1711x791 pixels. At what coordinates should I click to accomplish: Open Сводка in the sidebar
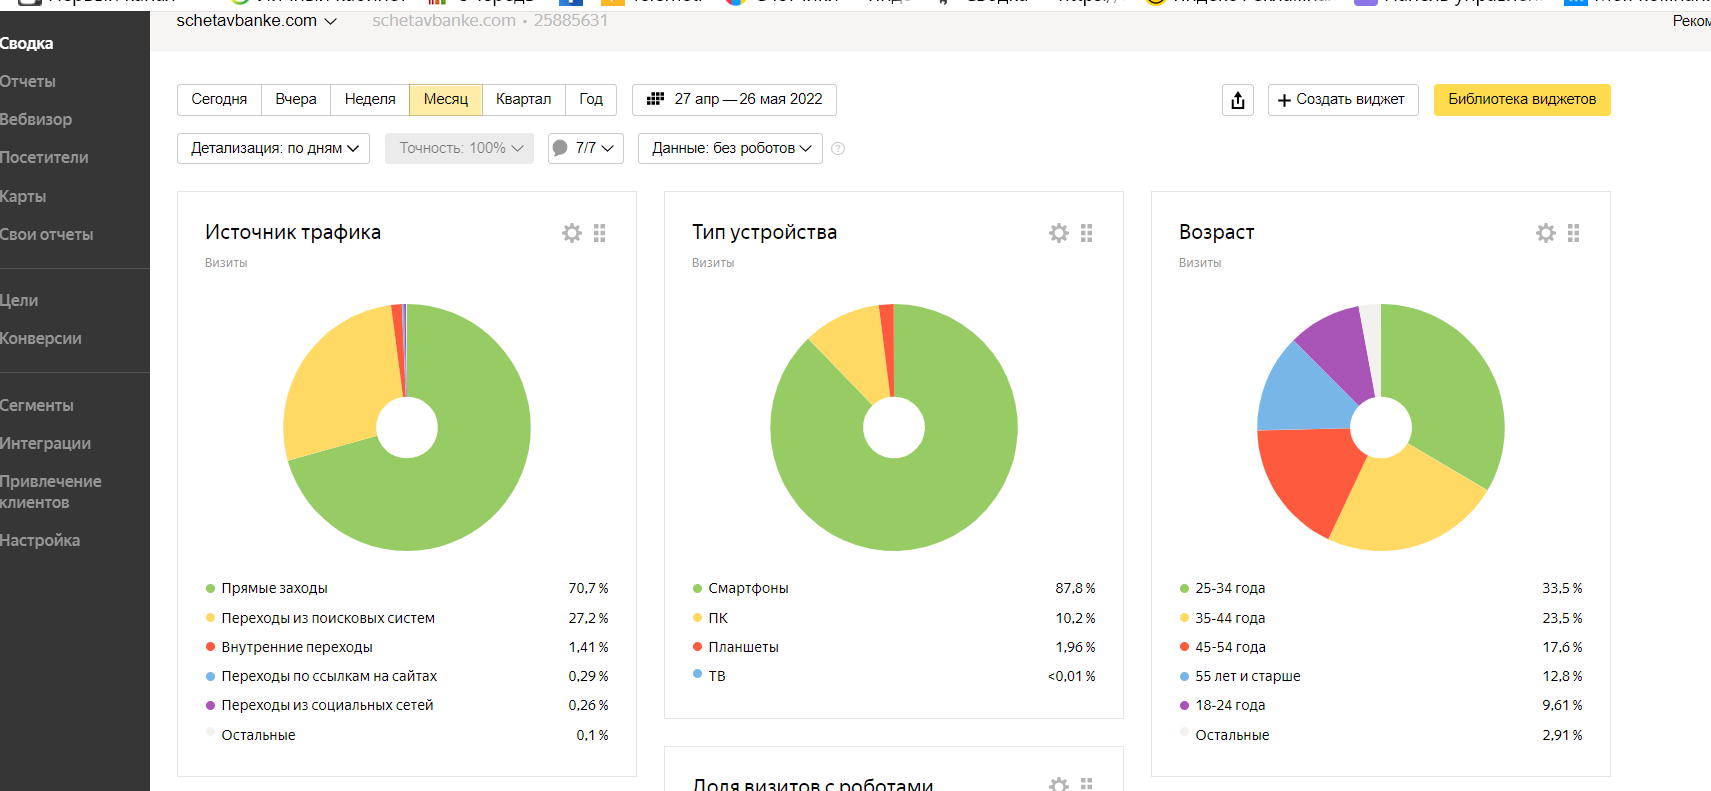tap(27, 43)
